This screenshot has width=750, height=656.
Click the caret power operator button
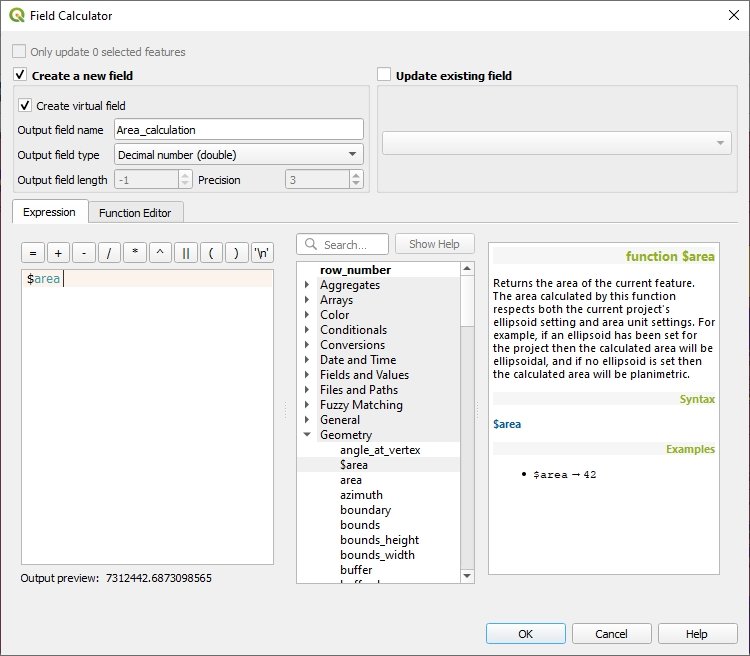point(161,253)
